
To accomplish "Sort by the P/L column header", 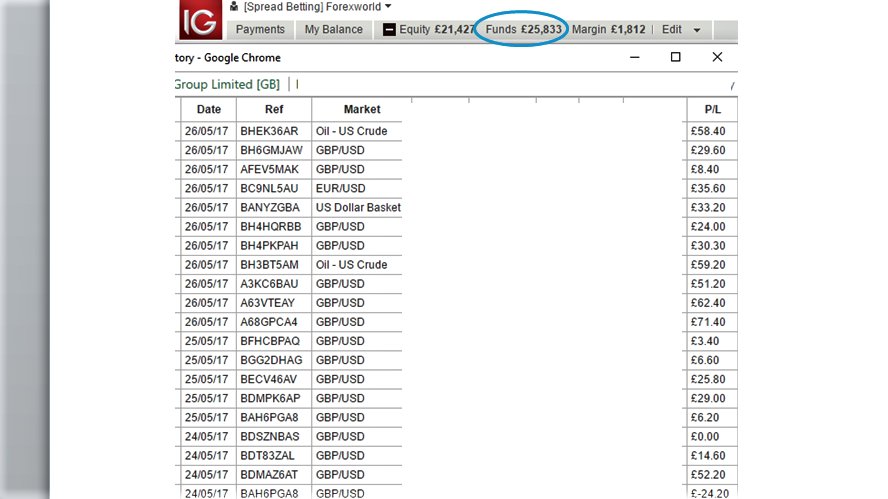I will click(x=712, y=109).
